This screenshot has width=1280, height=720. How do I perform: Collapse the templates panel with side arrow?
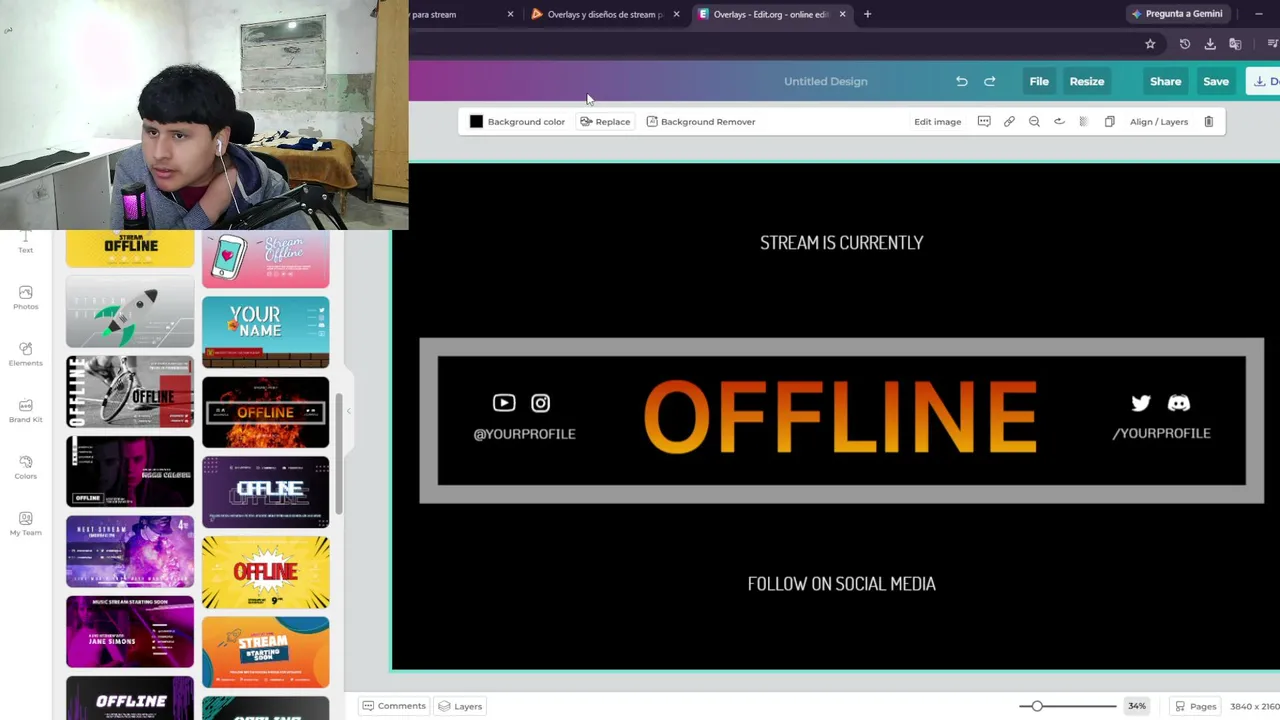point(349,411)
